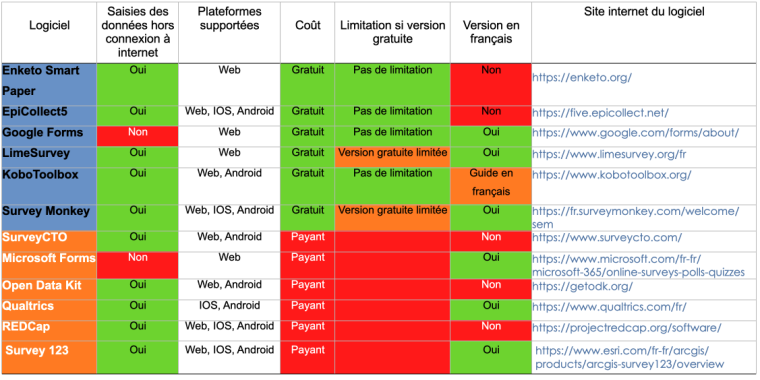Visit the projectredcap.org software link
This screenshot has width=760, height=380.
(x=627, y=328)
